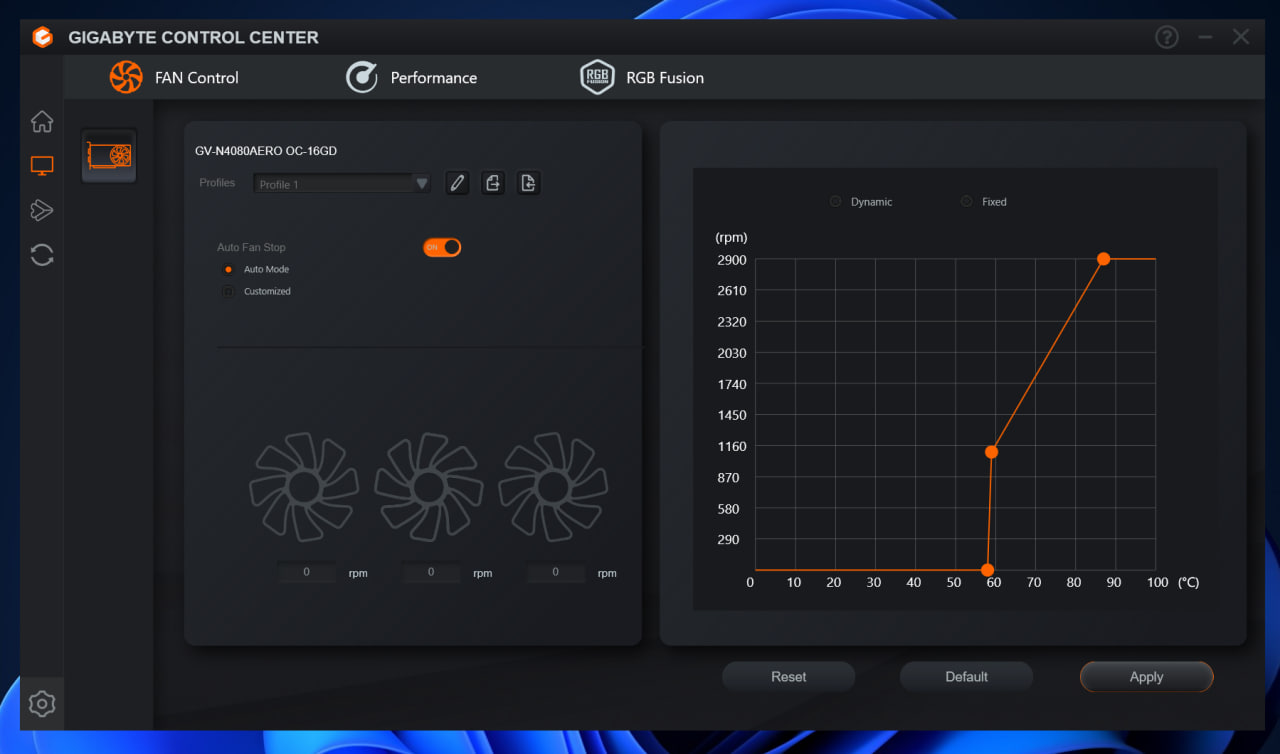This screenshot has height=754, width=1280.
Task: Click the GIGABYTE CONTROL CENTER title text
Action: tap(193, 38)
